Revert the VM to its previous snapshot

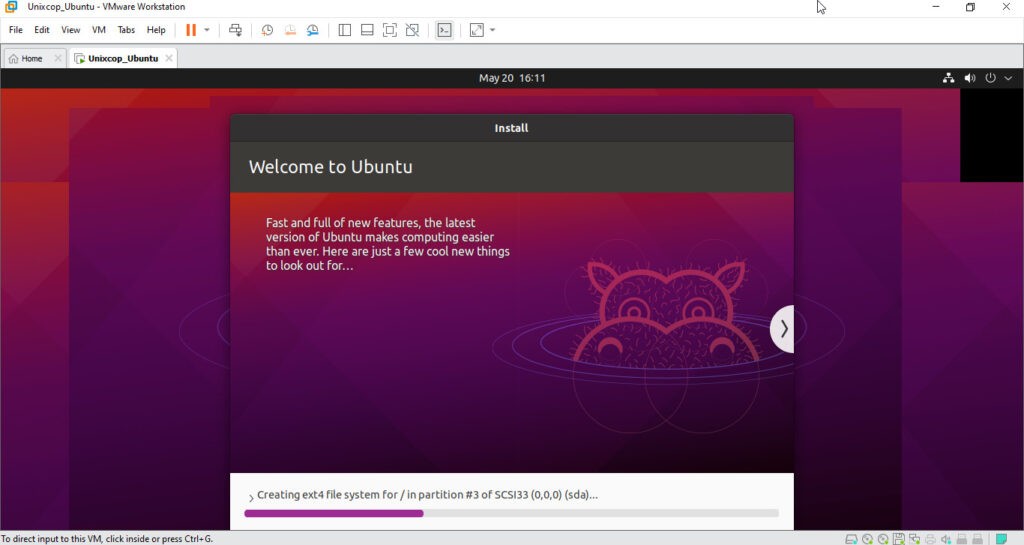[290, 30]
